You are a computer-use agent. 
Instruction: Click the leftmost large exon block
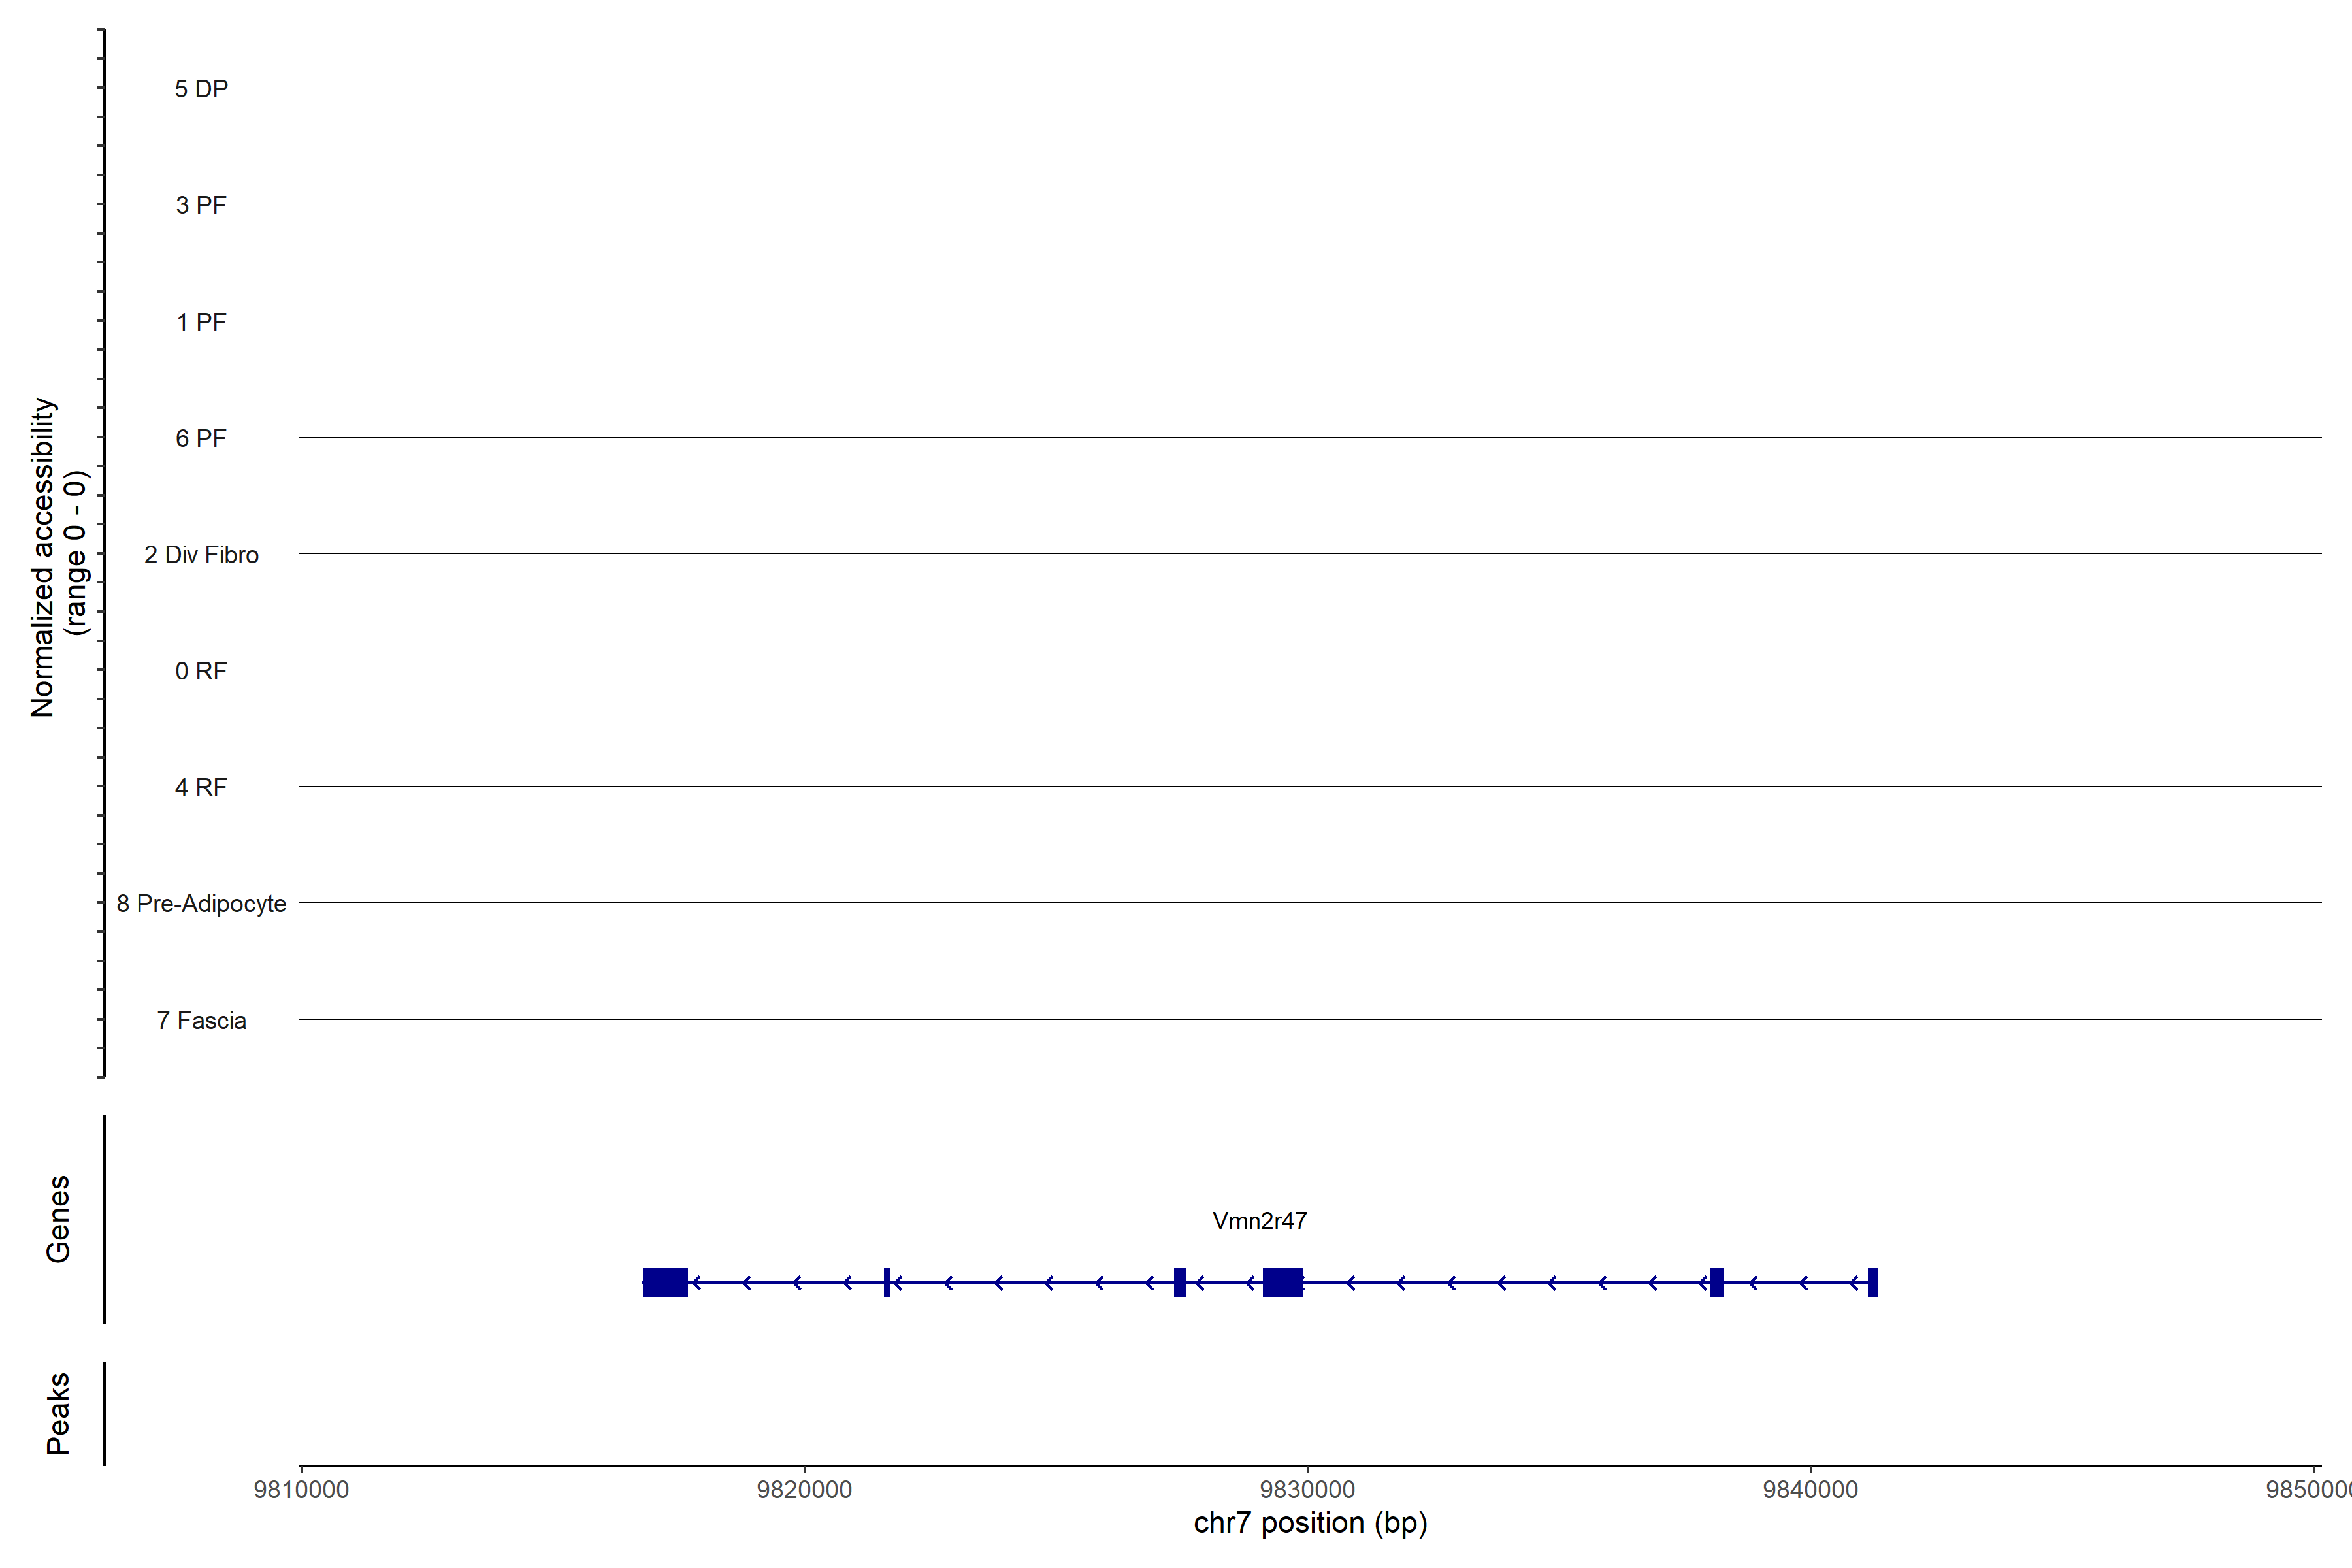coord(665,1282)
